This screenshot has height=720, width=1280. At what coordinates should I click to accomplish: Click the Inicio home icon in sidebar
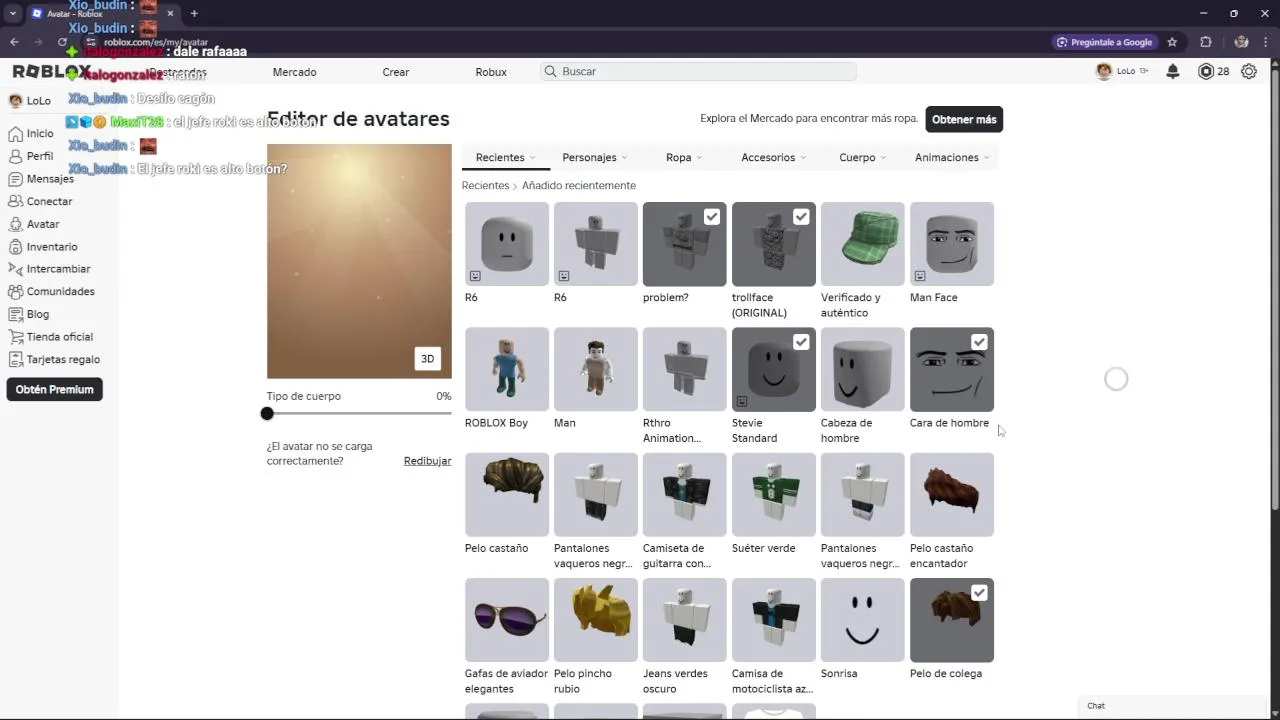pos(16,134)
